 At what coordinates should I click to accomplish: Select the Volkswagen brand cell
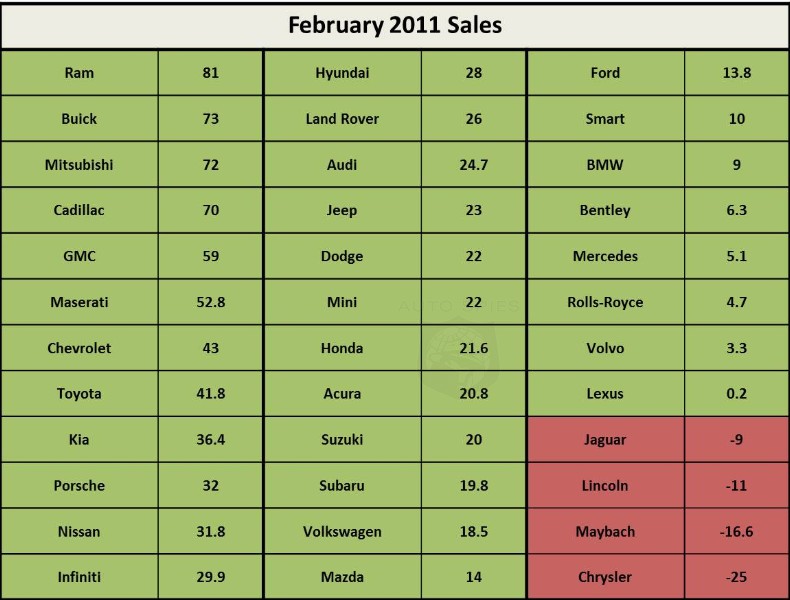pos(342,532)
